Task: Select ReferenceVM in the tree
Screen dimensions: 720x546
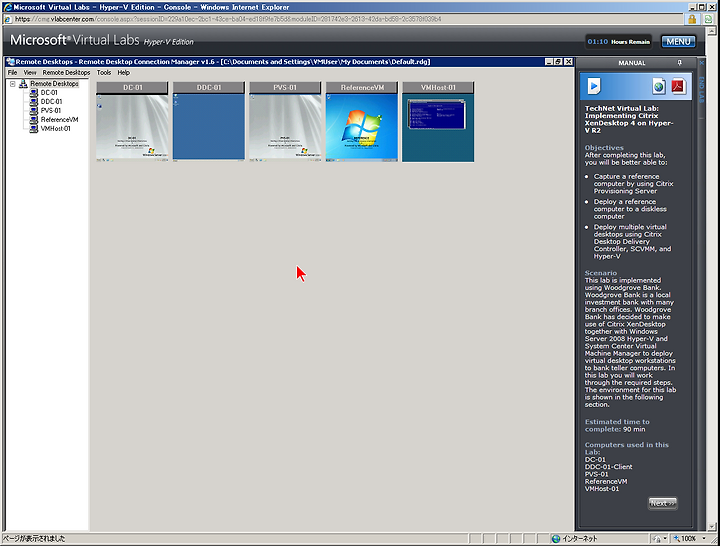Action: (59, 119)
